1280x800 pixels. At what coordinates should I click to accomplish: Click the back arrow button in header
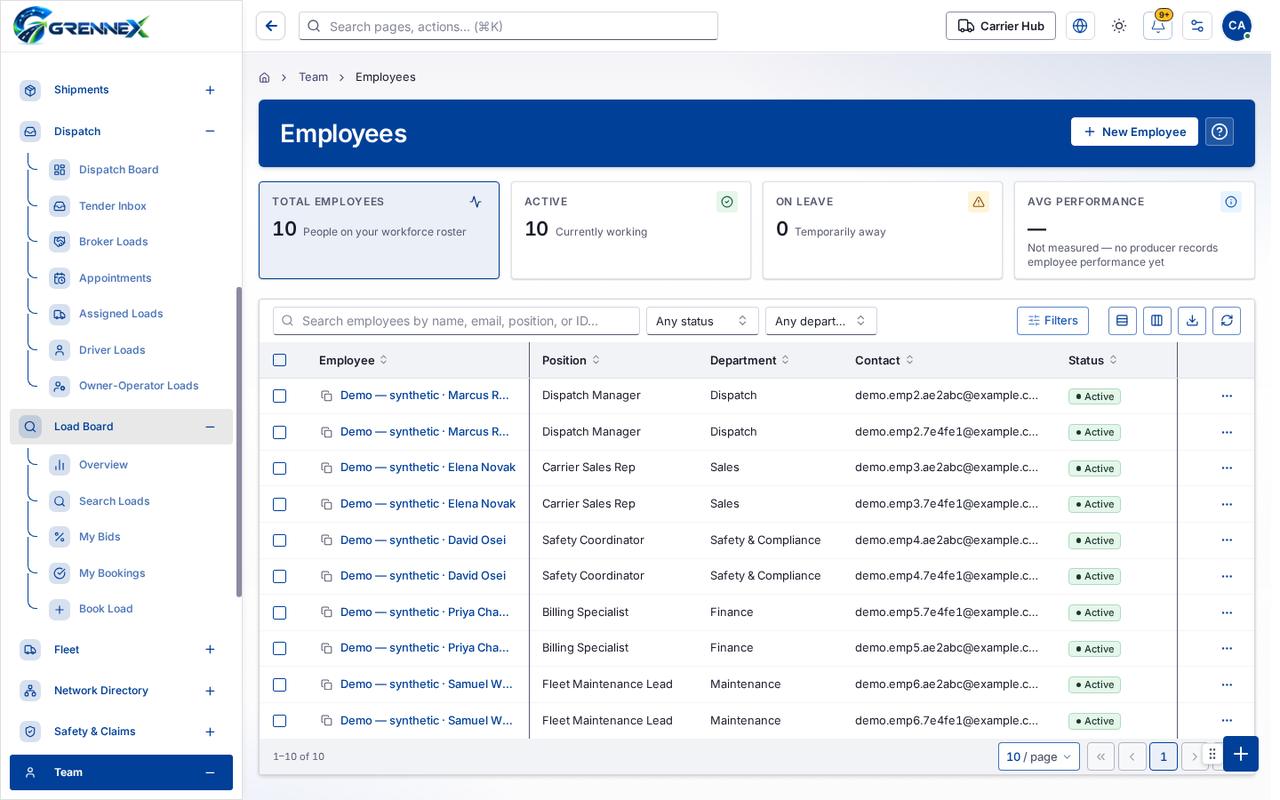271,26
